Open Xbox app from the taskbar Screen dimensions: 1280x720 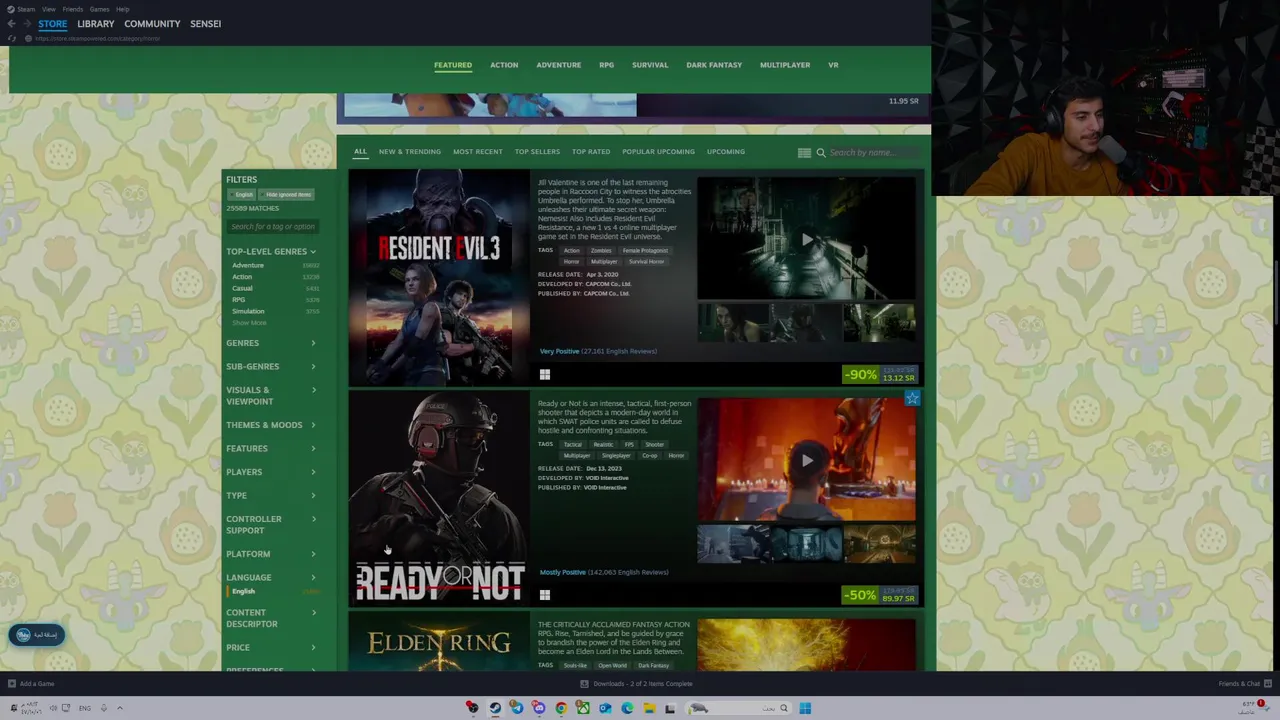(x=583, y=708)
